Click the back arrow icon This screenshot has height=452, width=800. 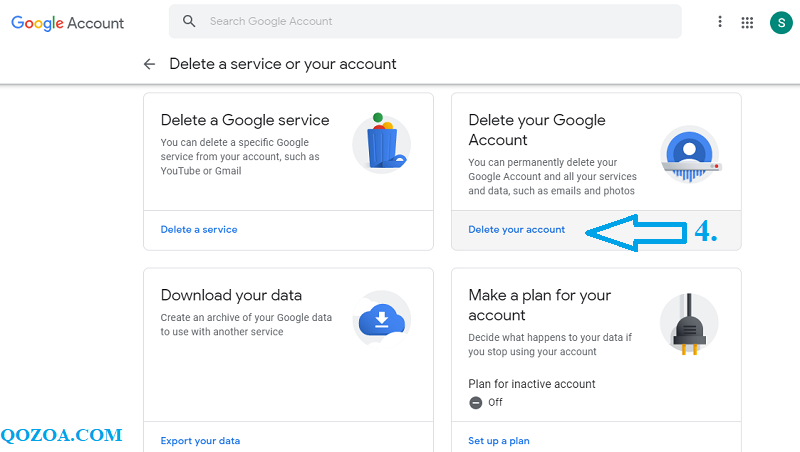point(150,64)
